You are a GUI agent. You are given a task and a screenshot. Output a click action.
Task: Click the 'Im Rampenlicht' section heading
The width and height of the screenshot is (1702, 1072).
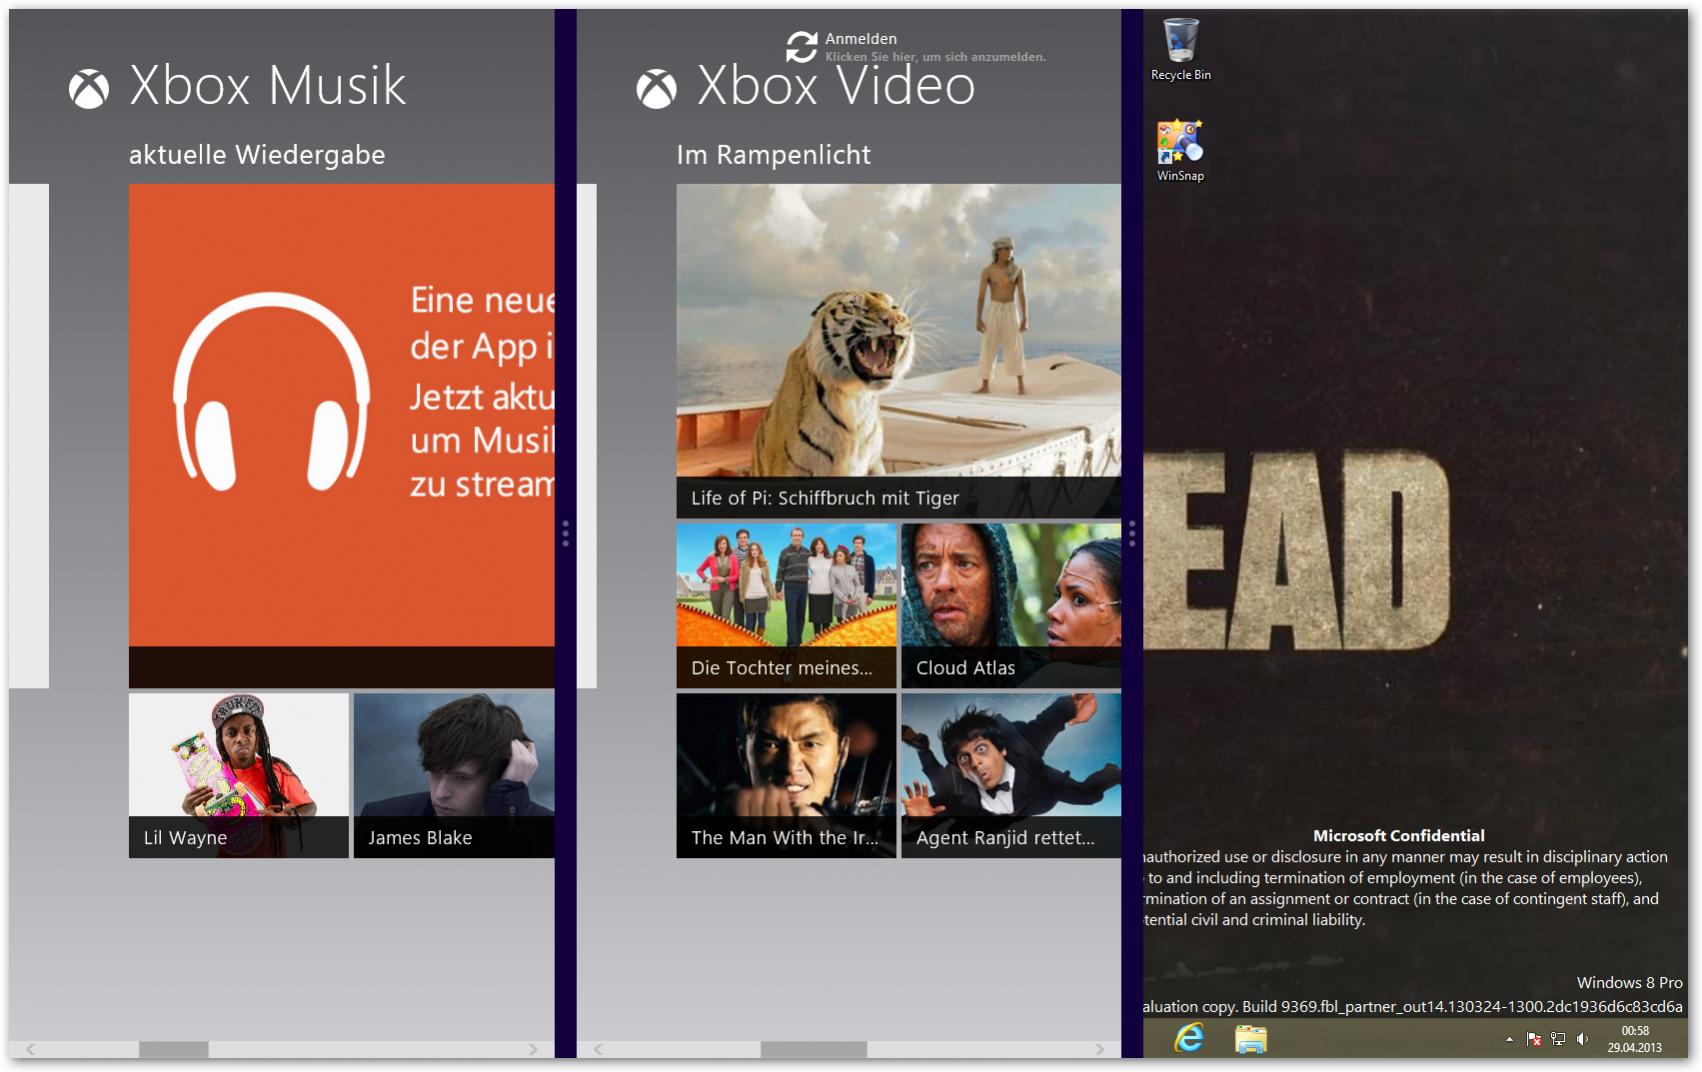click(x=773, y=155)
